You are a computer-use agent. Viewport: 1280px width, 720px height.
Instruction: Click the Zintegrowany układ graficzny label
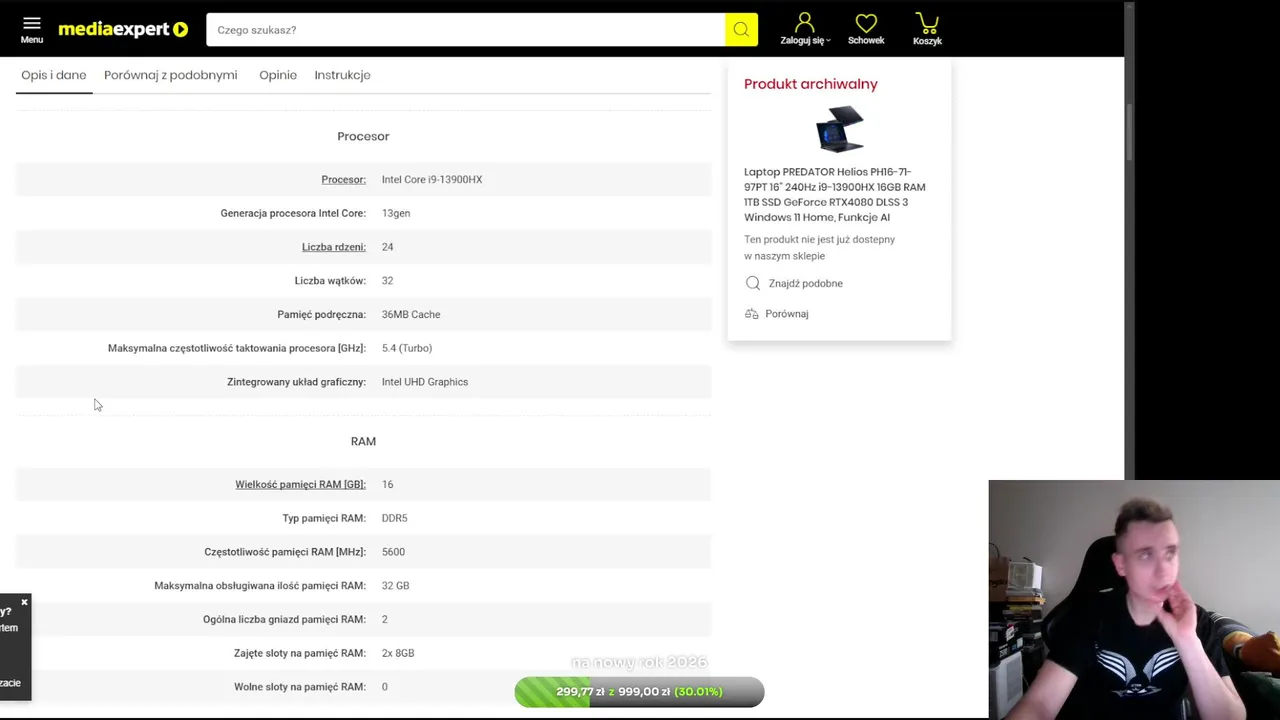coord(297,382)
